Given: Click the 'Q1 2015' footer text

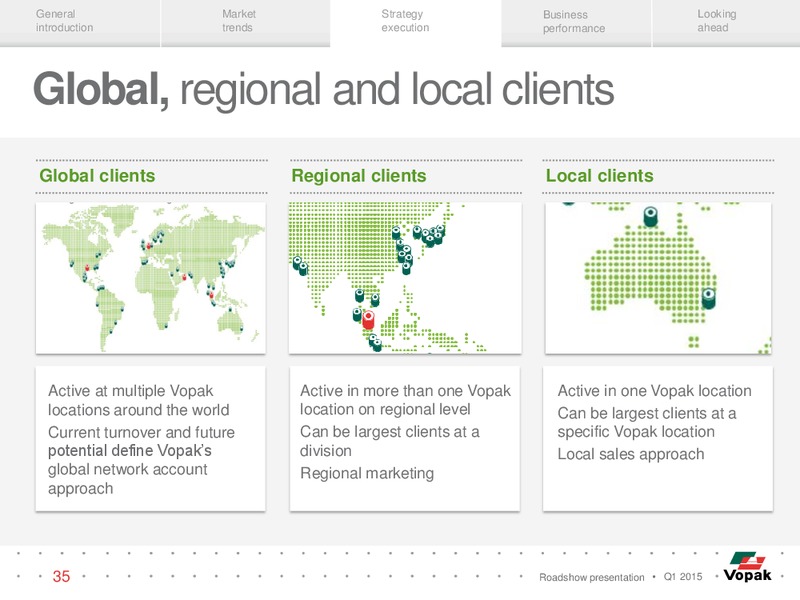Looking at the screenshot, I should point(683,577).
